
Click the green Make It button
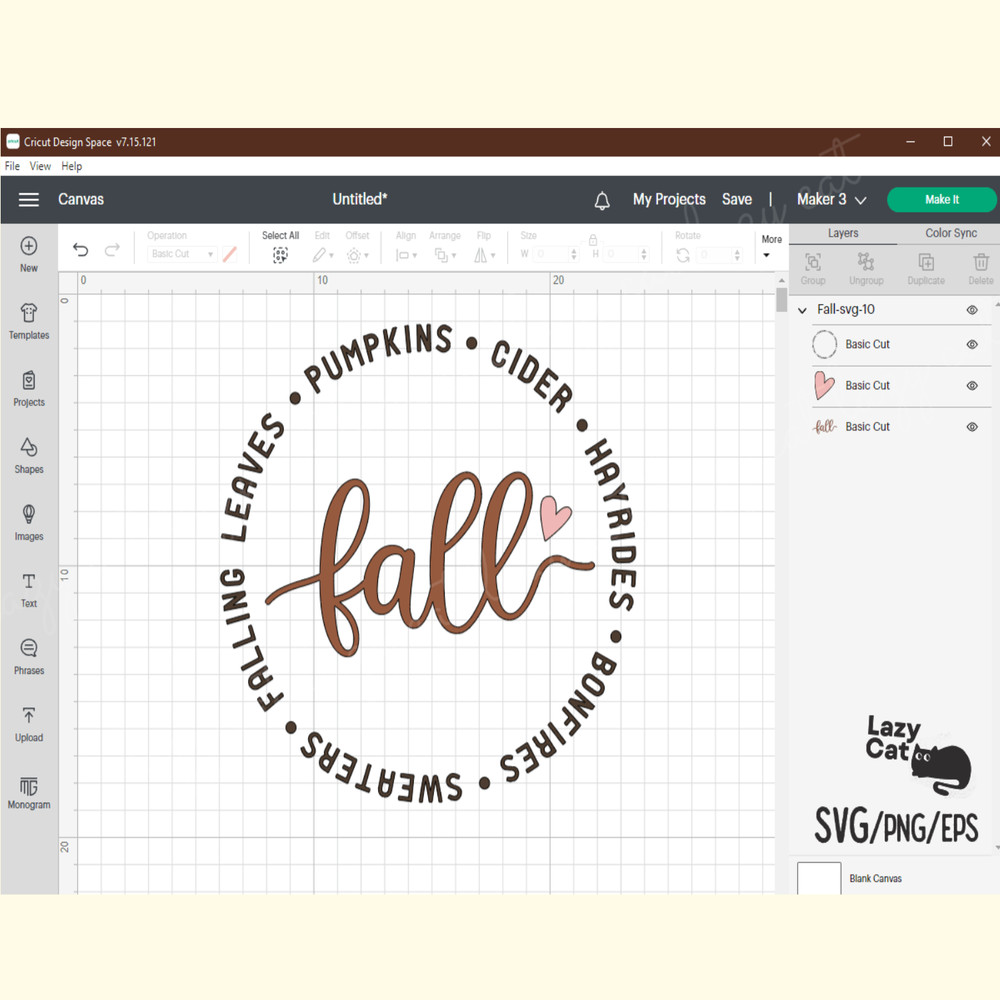[x=941, y=200]
